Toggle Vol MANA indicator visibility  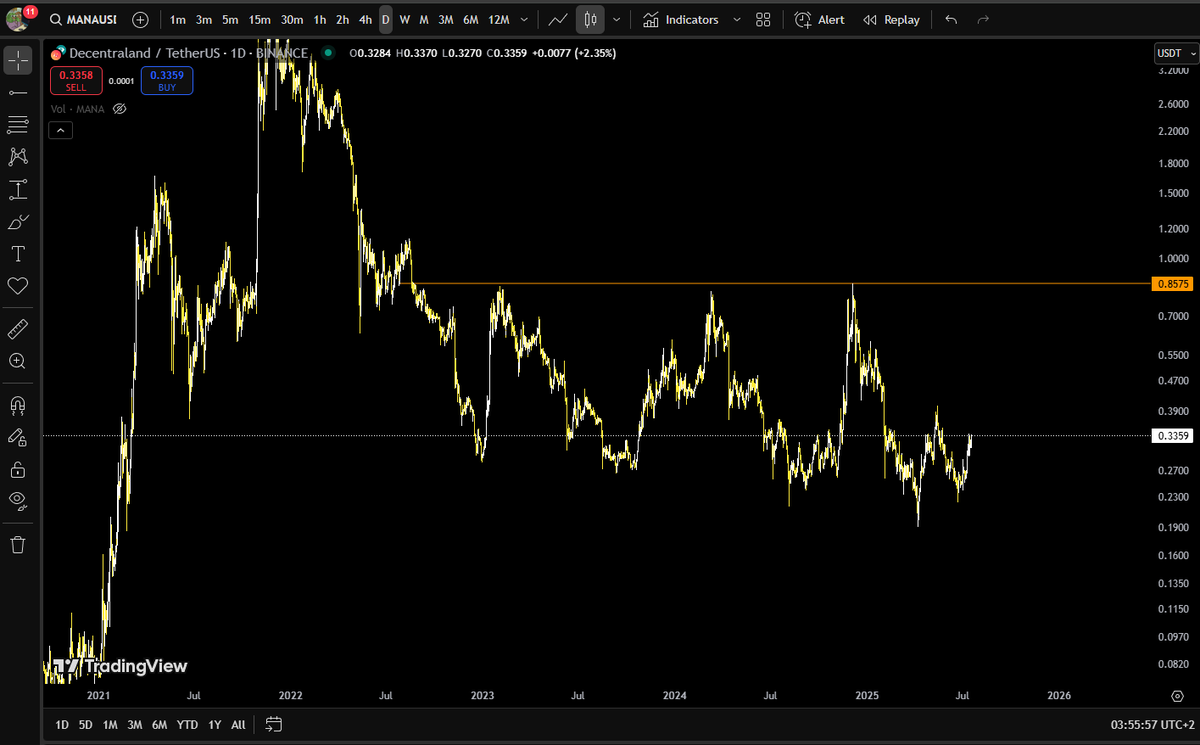coord(119,108)
